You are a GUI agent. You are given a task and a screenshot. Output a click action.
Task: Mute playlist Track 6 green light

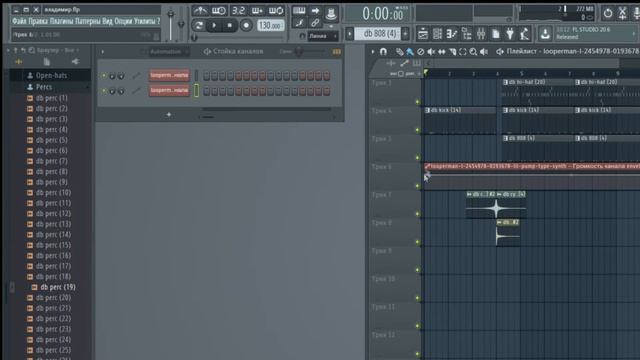point(417,186)
